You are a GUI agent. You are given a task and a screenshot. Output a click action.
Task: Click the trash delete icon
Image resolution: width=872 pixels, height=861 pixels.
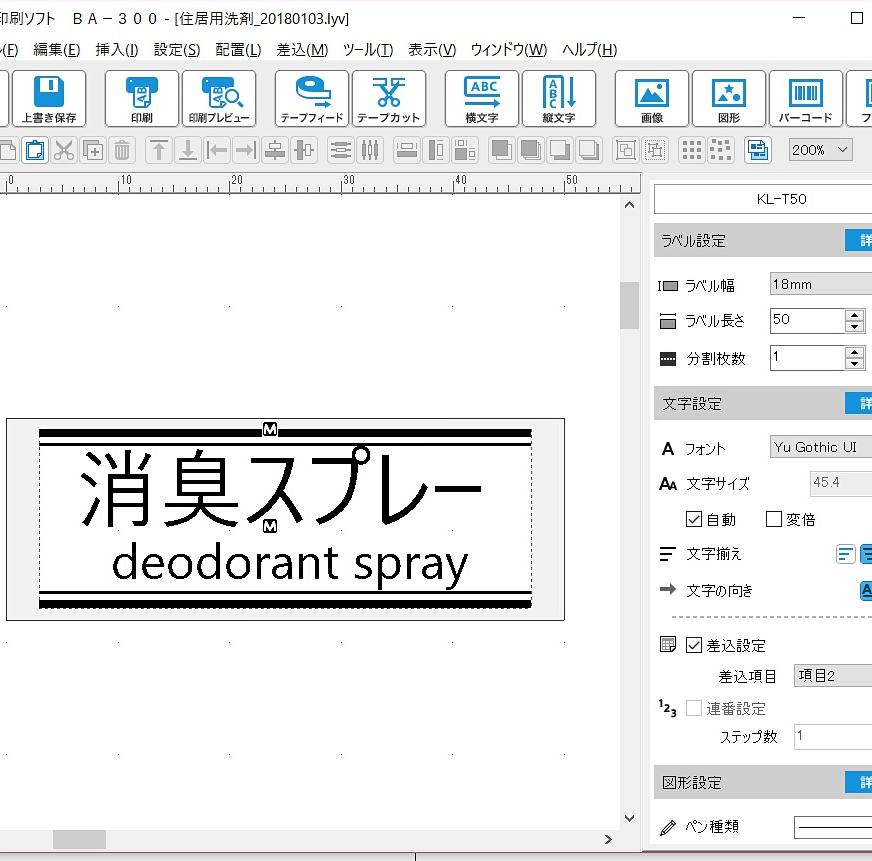coord(122,150)
